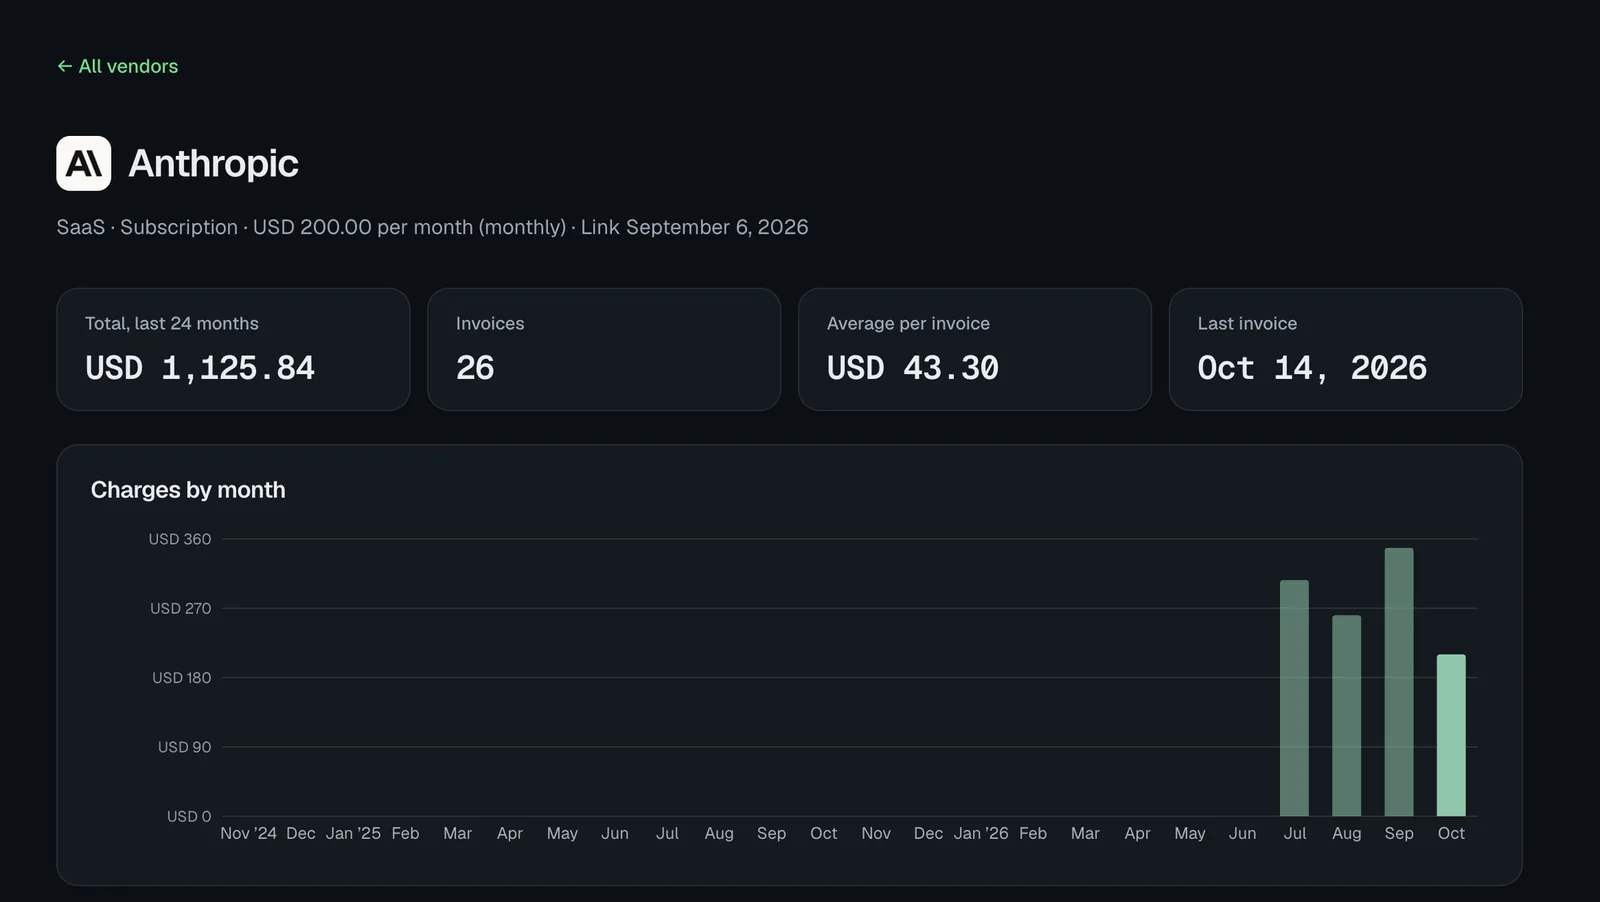Click the subscription details line
The image size is (1600, 902).
(432, 227)
